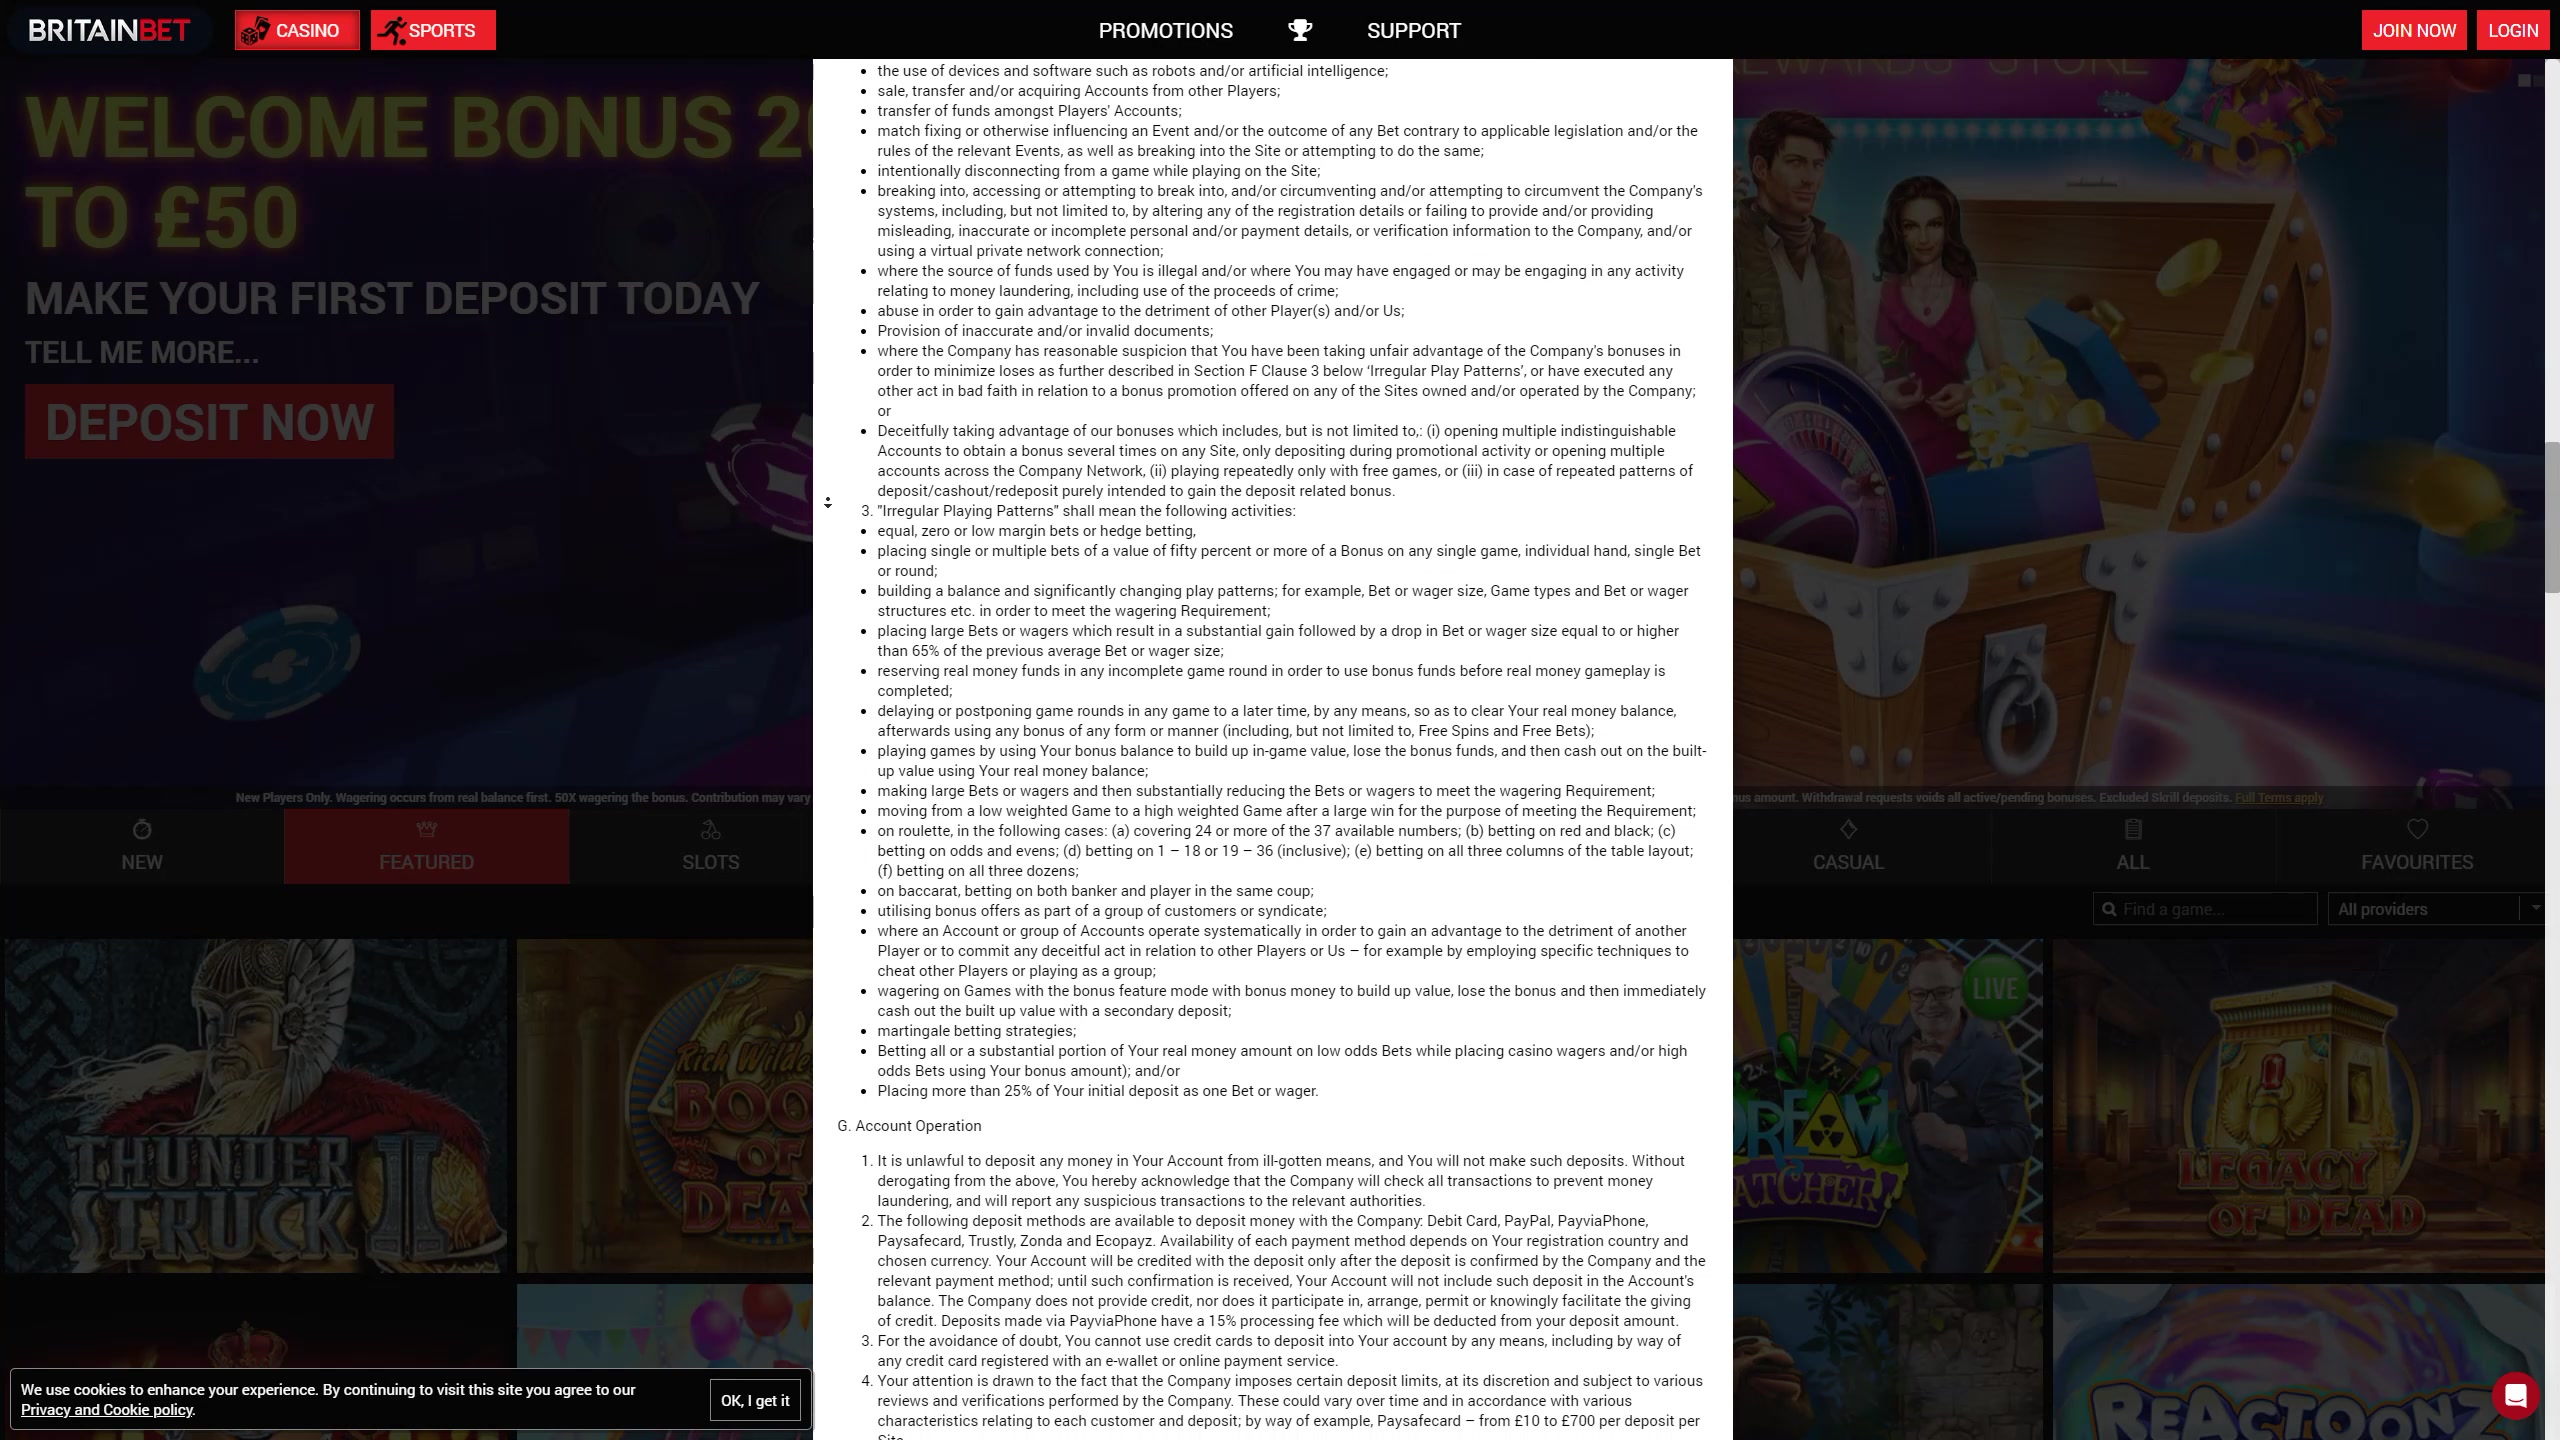Open the ALL games clipboard icon
This screenshot has width=2560, height=1440.
(2132, 830)
